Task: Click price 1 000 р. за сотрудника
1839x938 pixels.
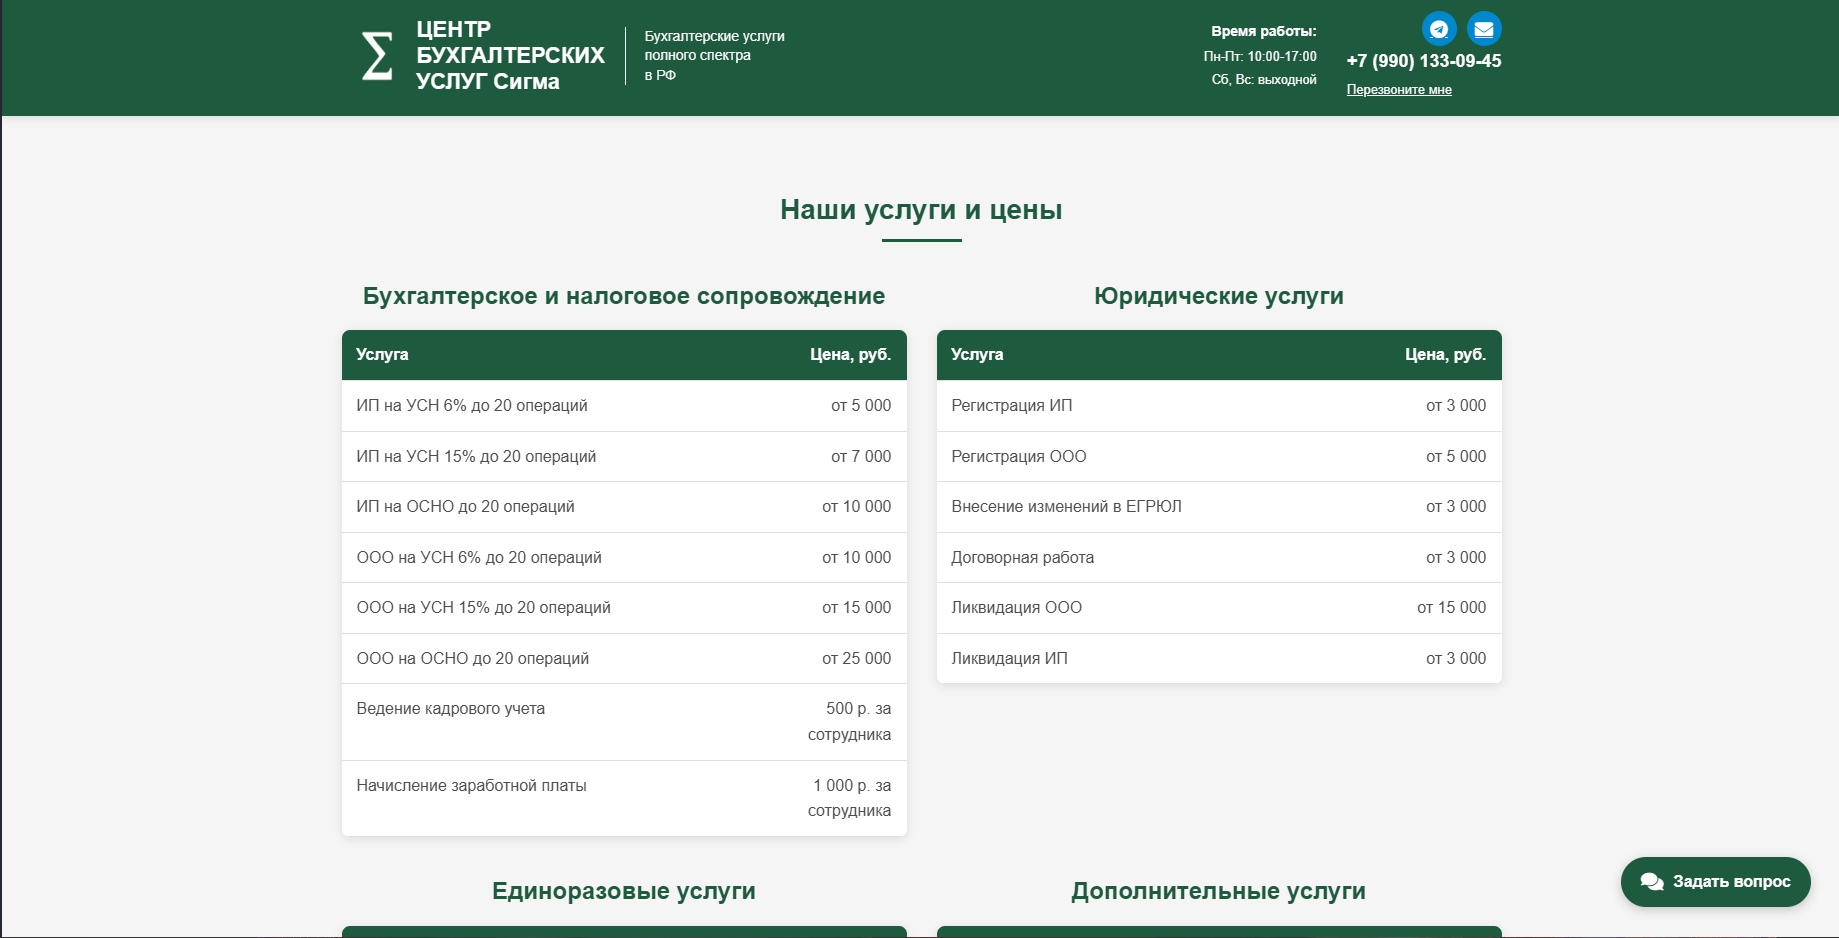Action: click(850, 798)
